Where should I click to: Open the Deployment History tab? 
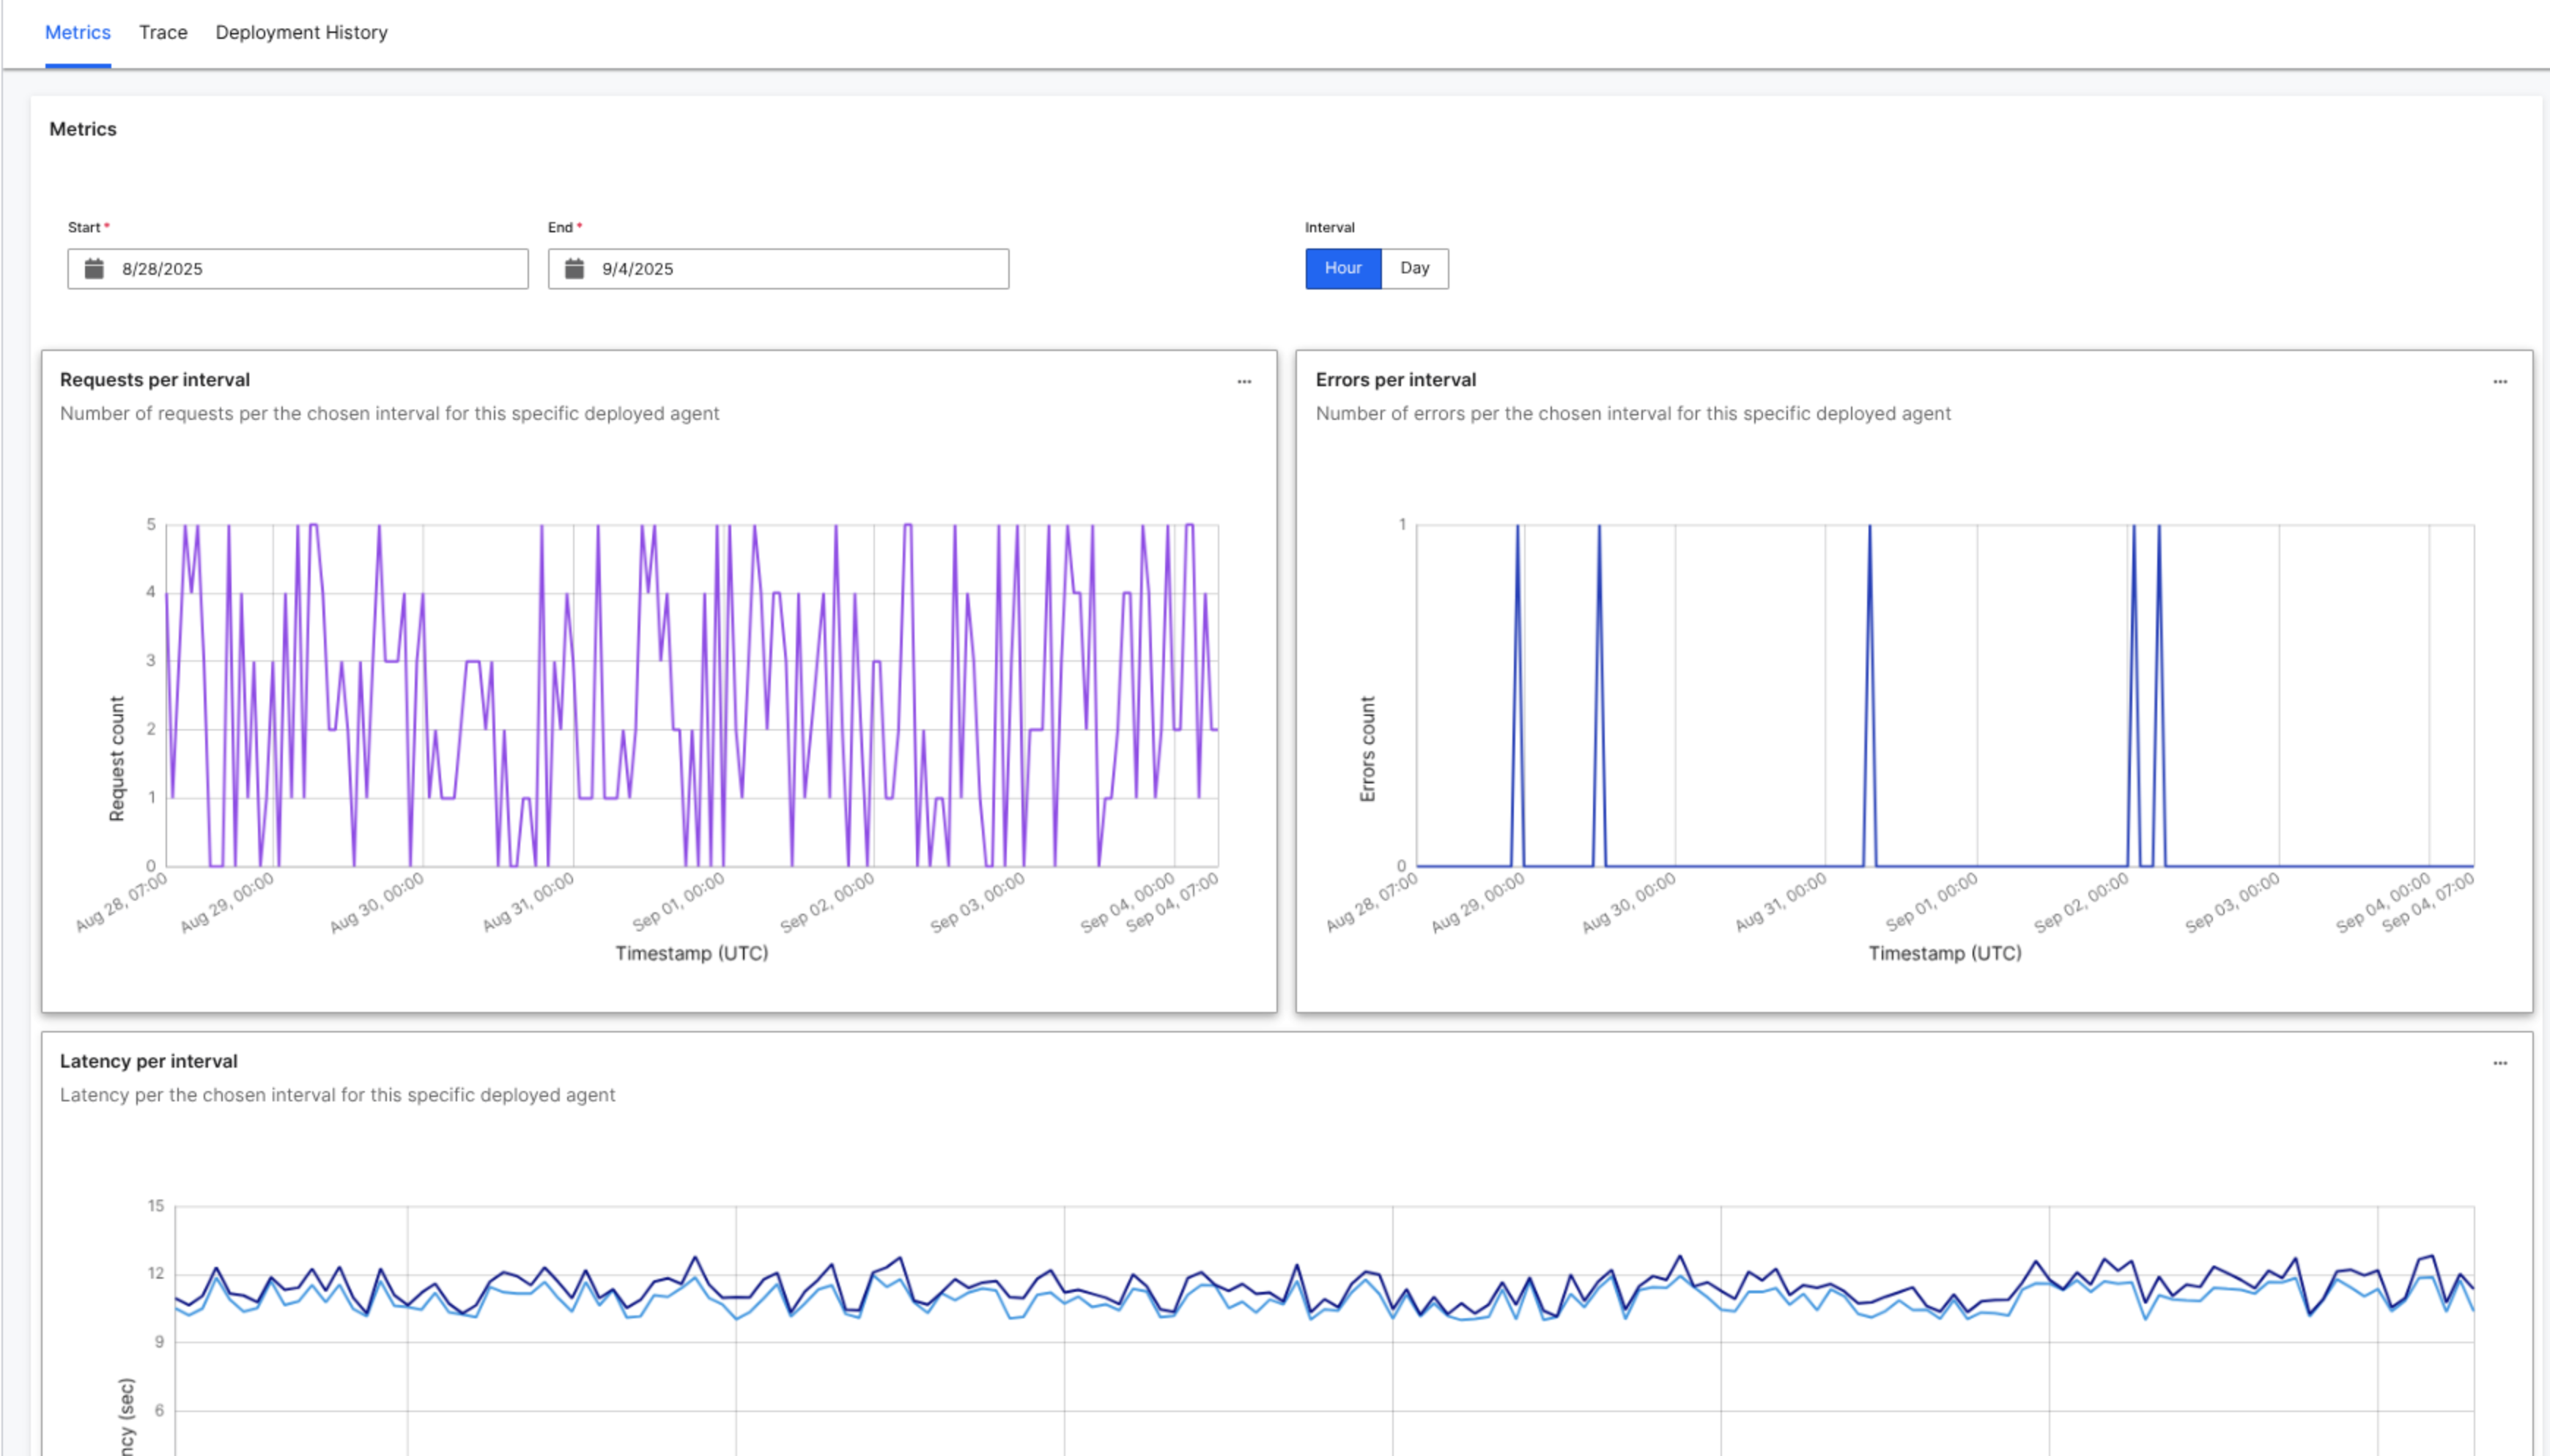(x=301, y=32)
